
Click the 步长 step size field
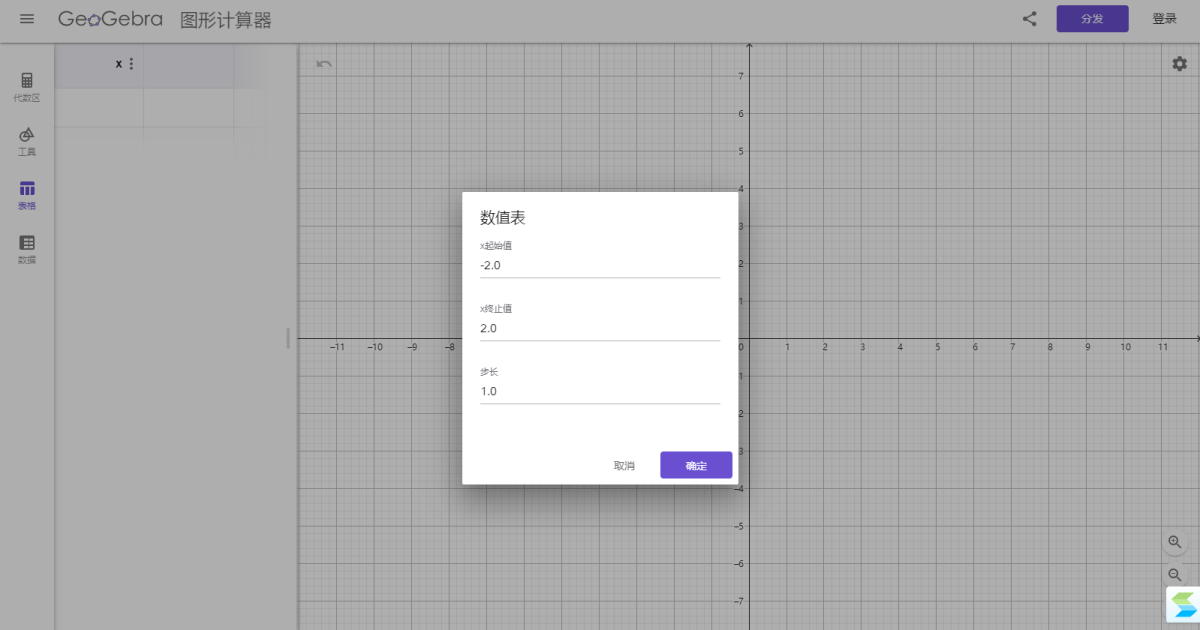click(x=600, y=391)
